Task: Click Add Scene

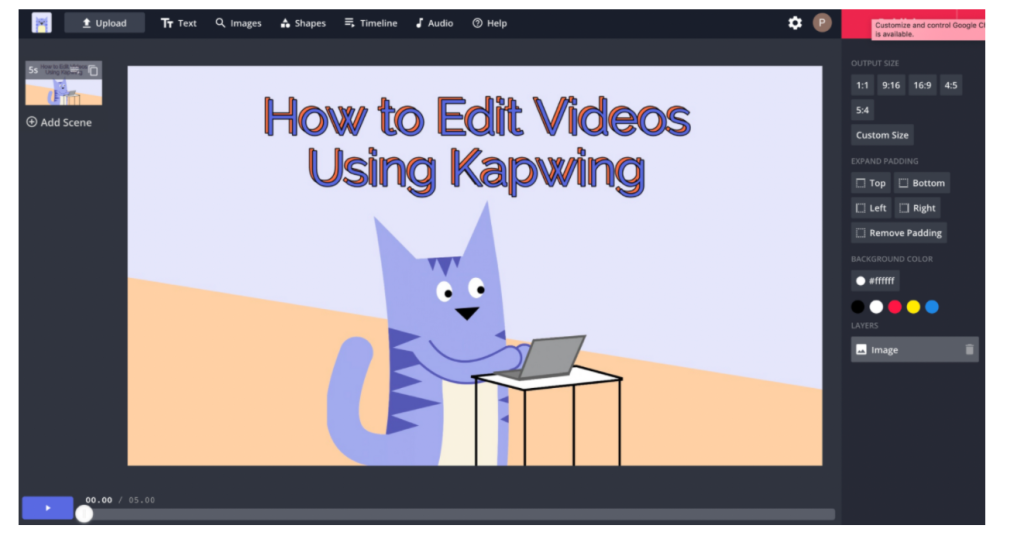Action: (x=59, y=122)
